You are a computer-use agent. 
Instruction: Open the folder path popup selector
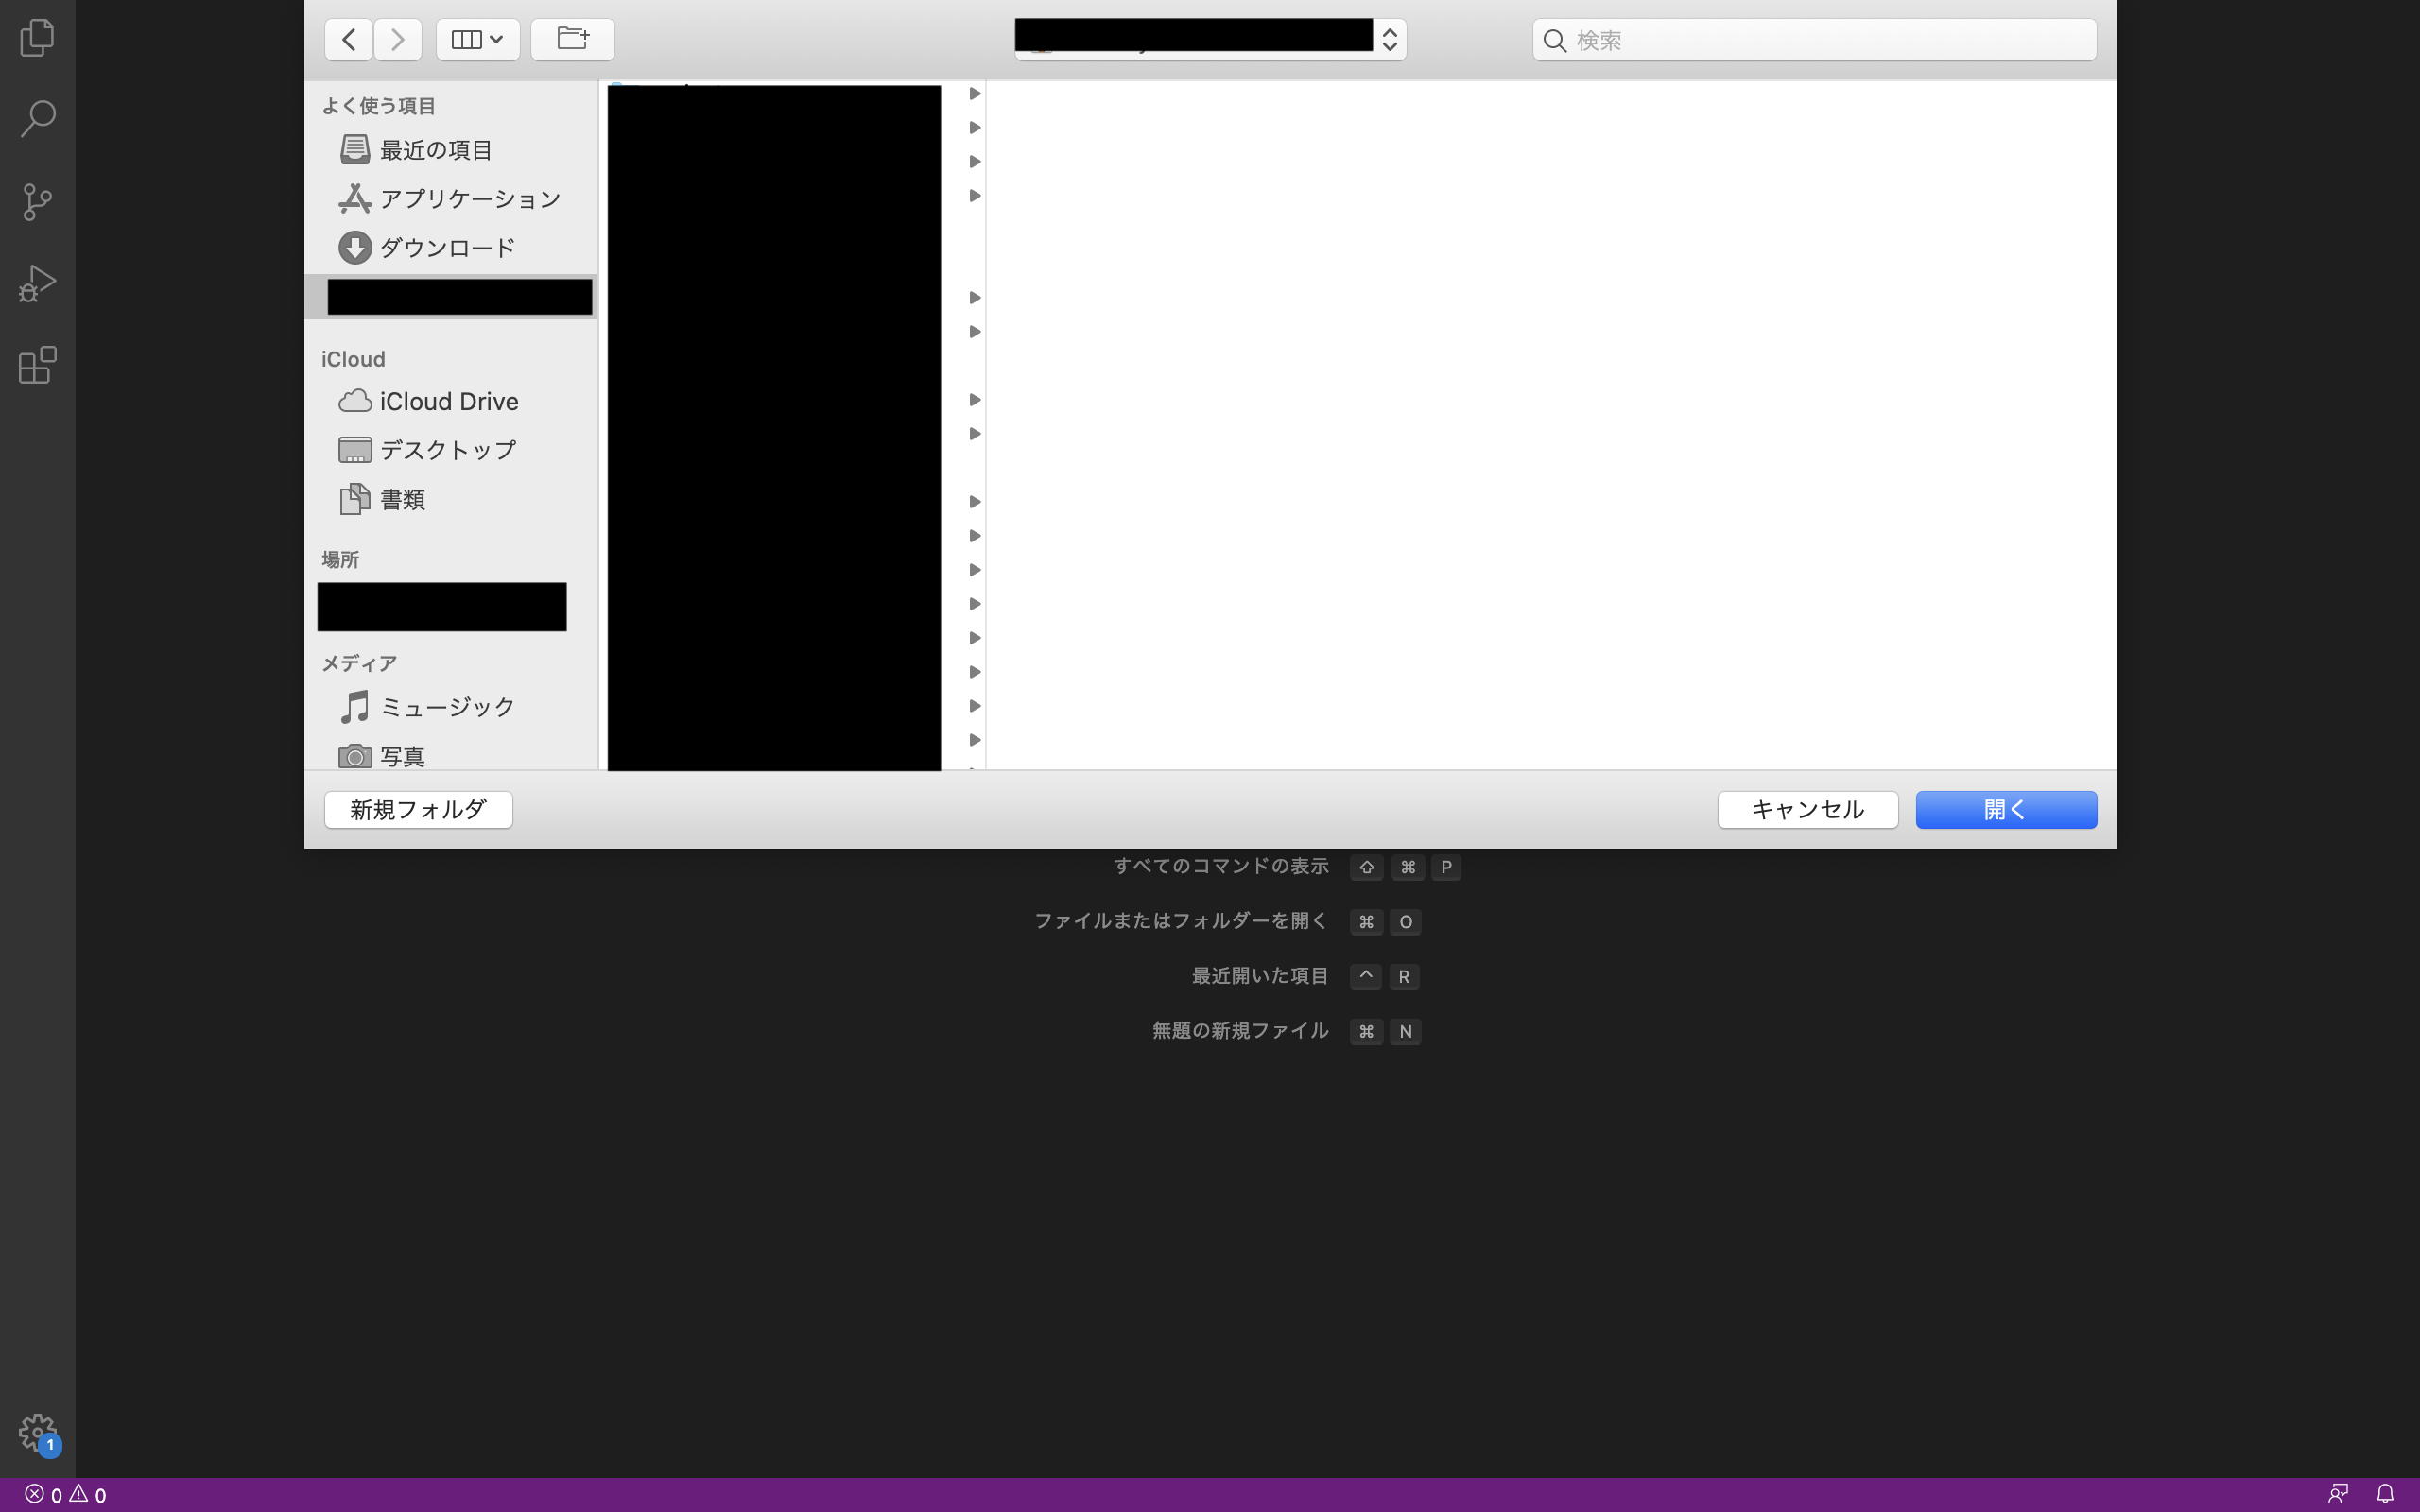pyautogui.click(x=1210, y=39)
